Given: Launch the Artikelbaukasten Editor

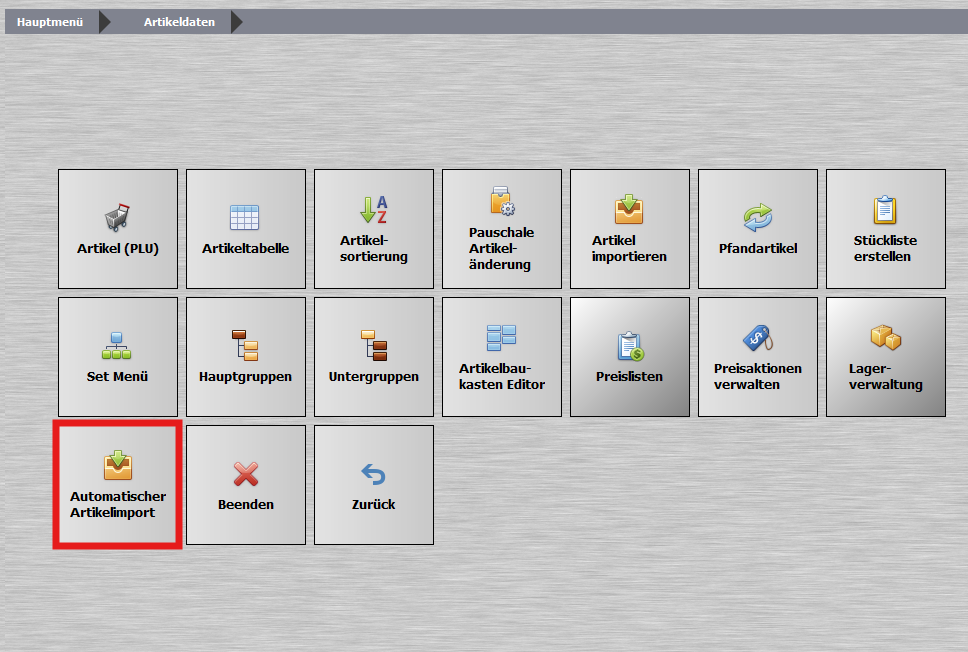Looking at the screenshot, I should [501, 356].
